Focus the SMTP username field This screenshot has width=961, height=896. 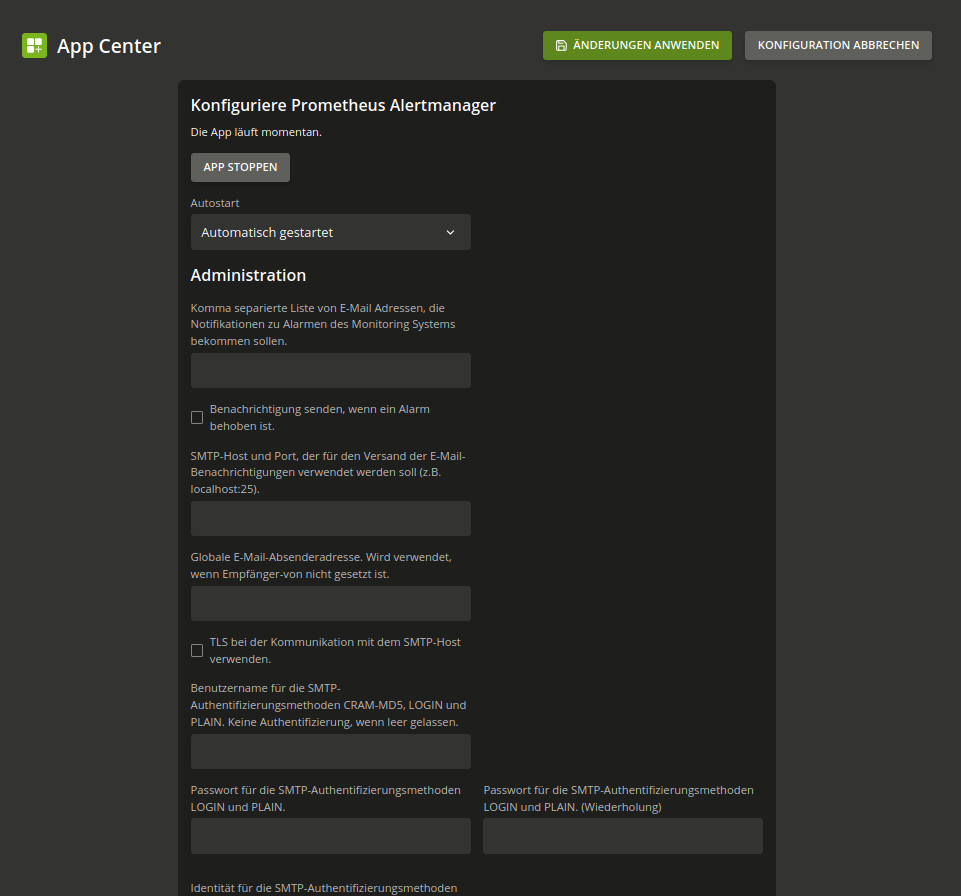coord(330,752)
